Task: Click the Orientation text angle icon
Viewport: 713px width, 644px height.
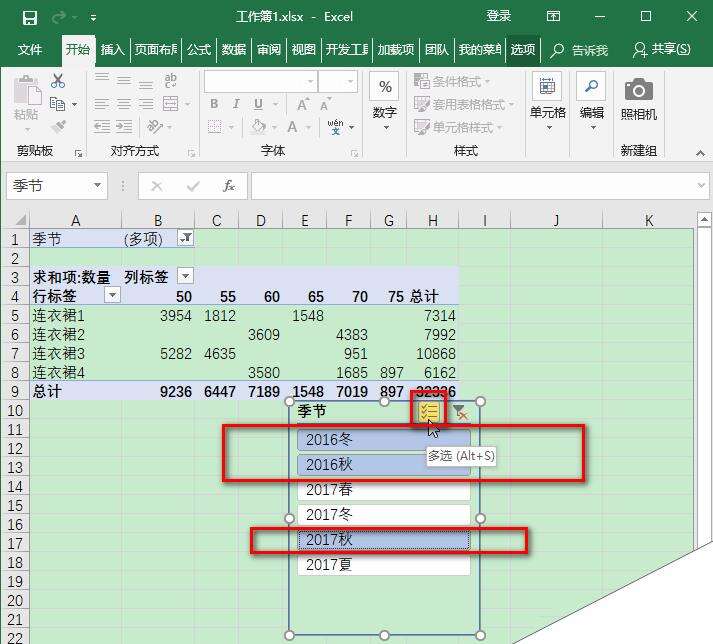Action: (155, 126)
